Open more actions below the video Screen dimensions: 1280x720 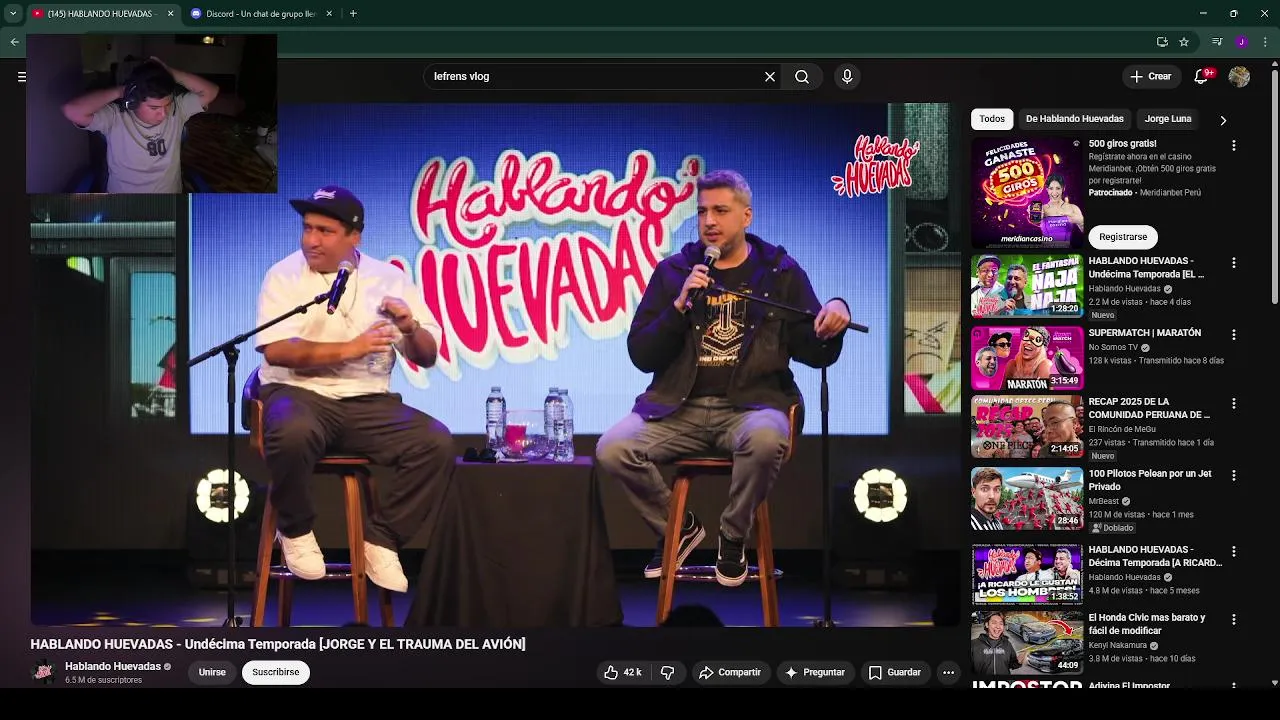pyautogui.click(x=948, y=673)
